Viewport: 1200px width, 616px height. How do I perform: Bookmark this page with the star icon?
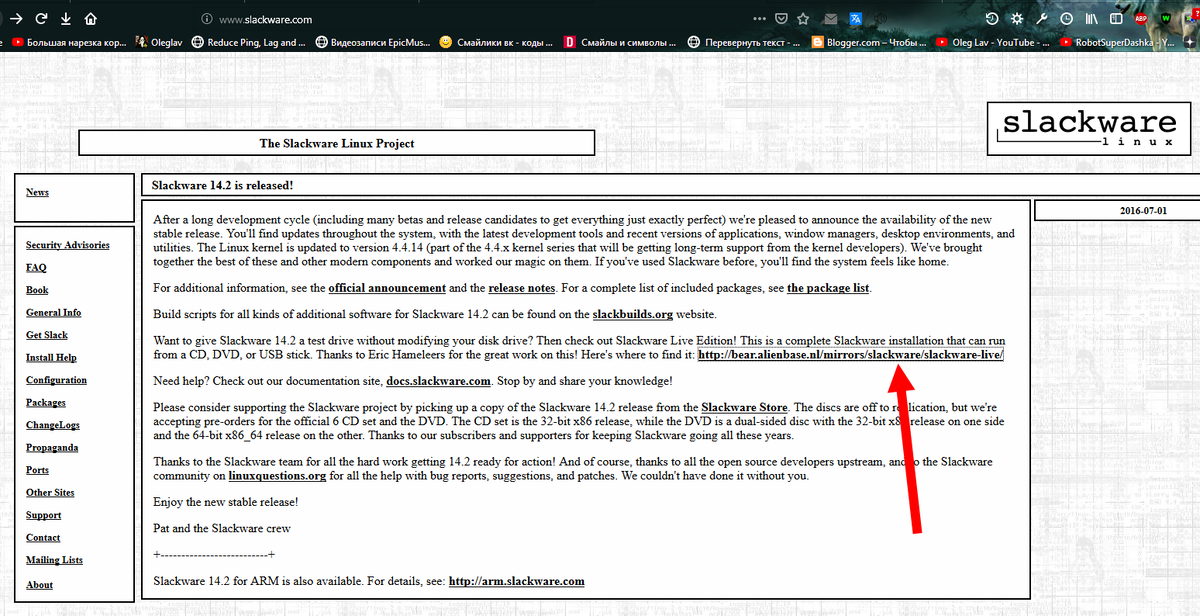click(x=805, y=18)
